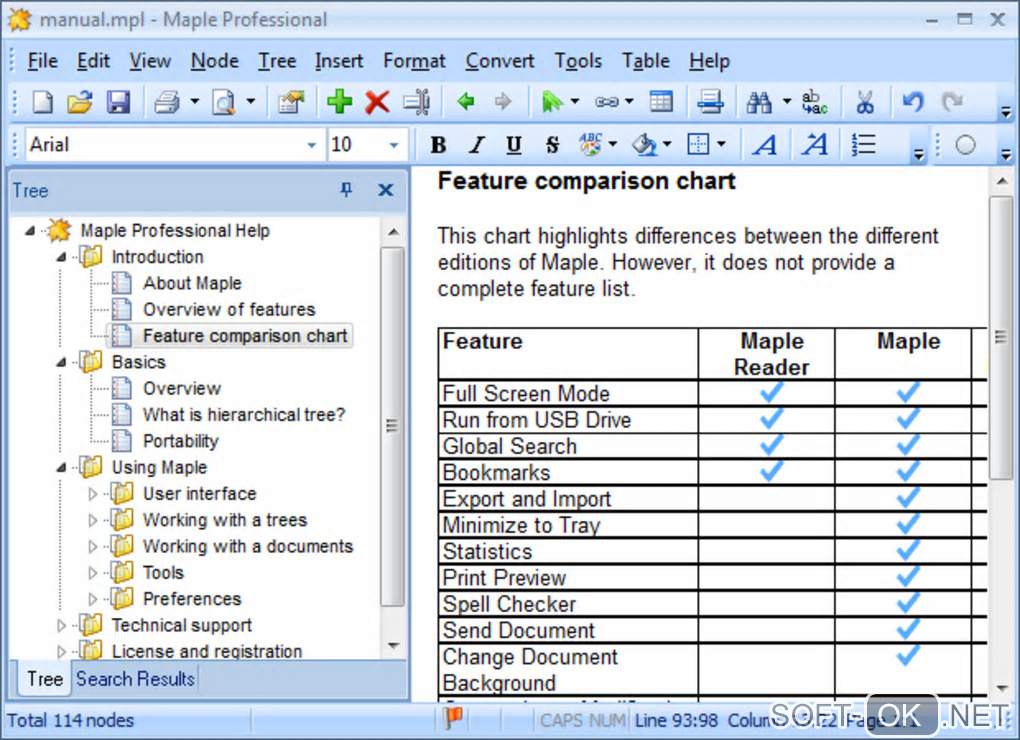Viewport: 1020px width, 740px height.
Task: Expand the Tools tree folder
Action: tap(92, 573)
